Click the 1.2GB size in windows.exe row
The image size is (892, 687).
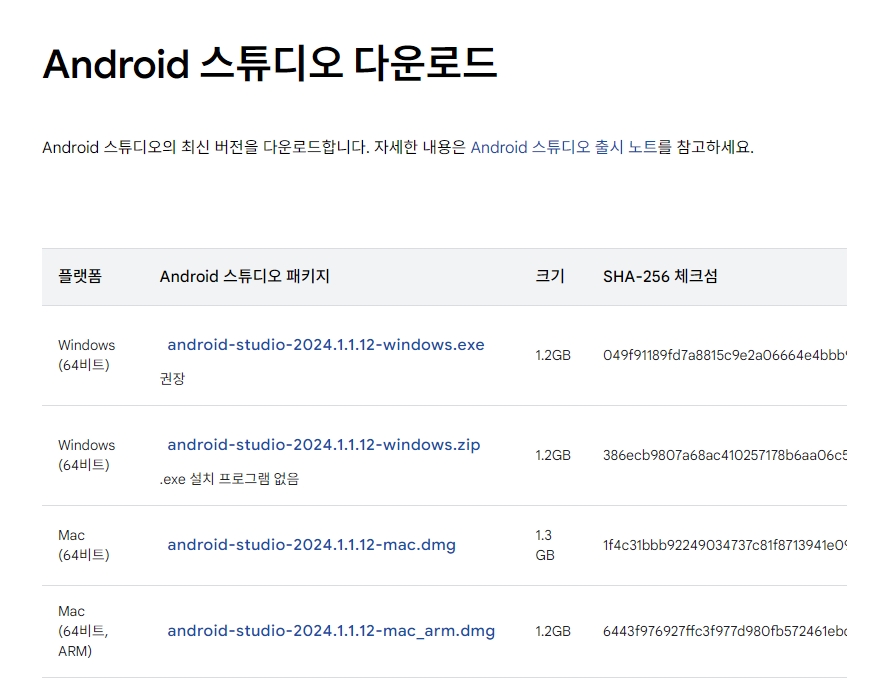coord(553,355)
